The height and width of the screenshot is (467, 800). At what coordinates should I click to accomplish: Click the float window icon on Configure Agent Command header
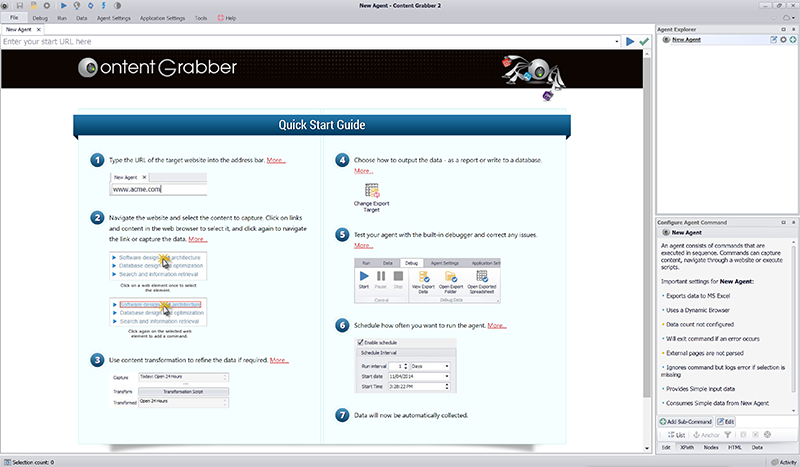click(784, 223)
